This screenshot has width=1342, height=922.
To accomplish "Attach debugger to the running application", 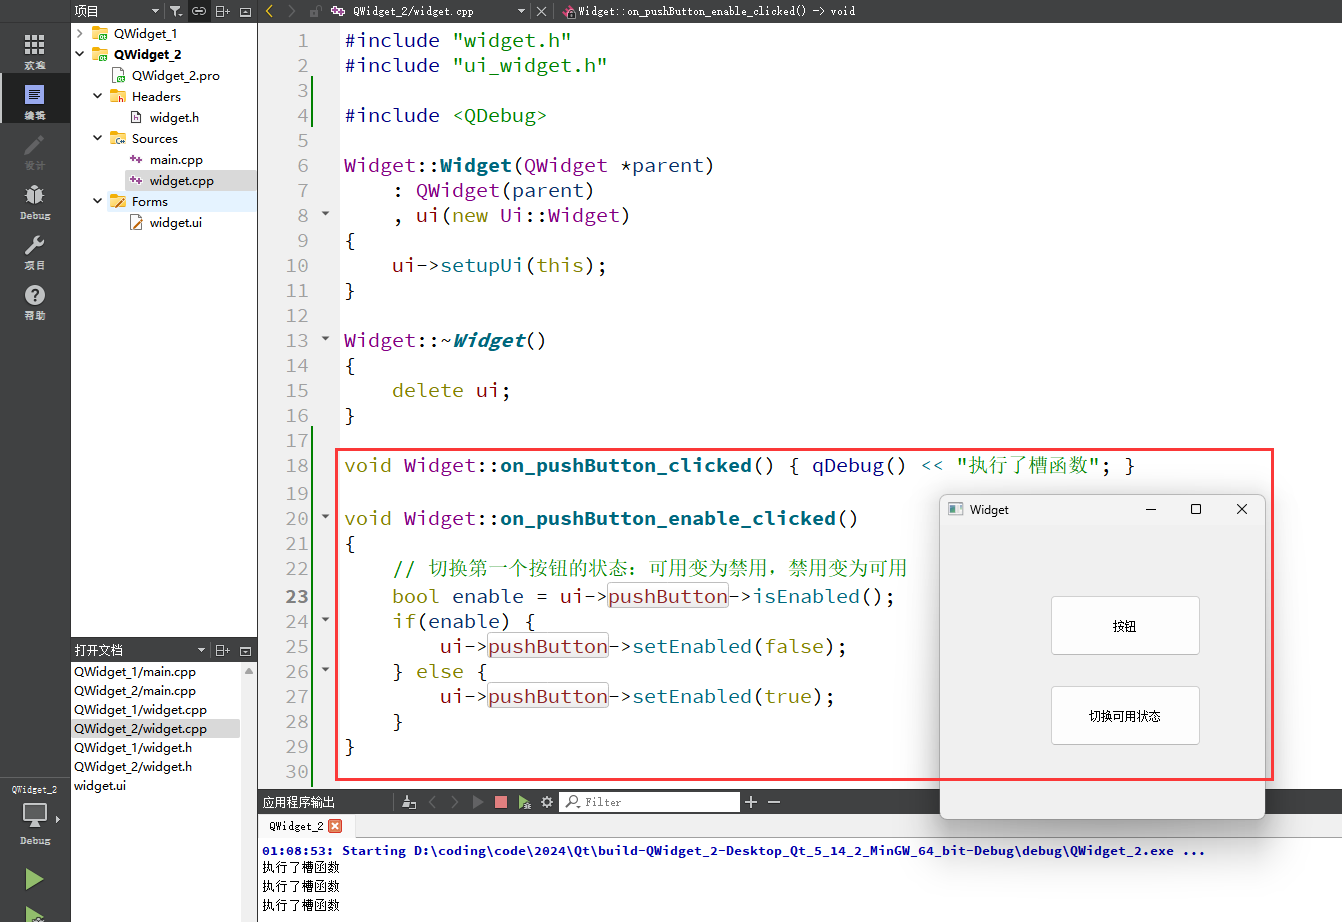I will [524, 802].
